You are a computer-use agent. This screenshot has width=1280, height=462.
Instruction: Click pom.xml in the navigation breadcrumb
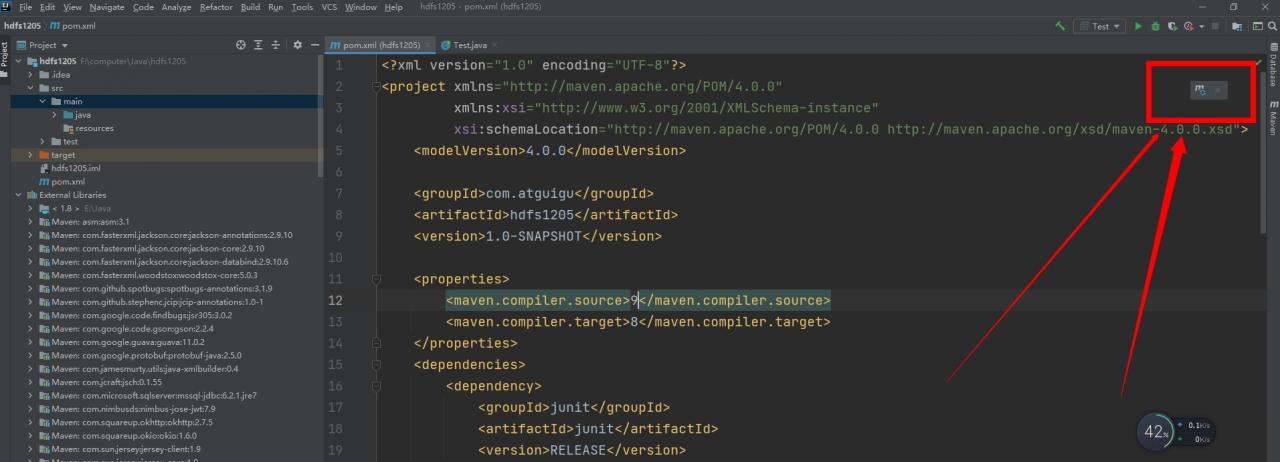[71, 26]
